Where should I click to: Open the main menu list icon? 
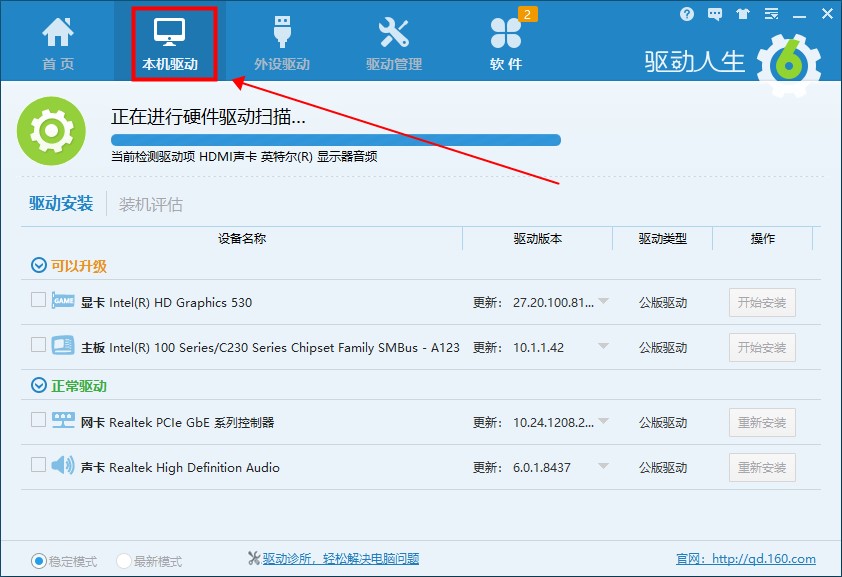coord(772,14)
